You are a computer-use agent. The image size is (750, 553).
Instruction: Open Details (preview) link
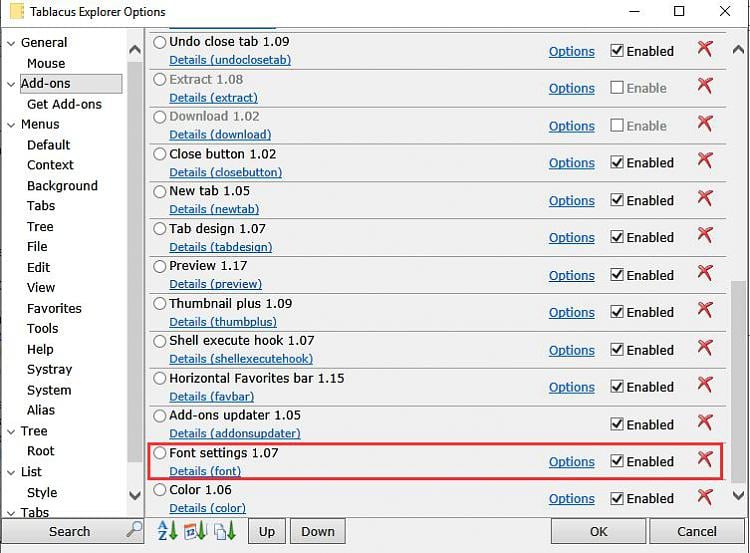click(x=215, y=284)
